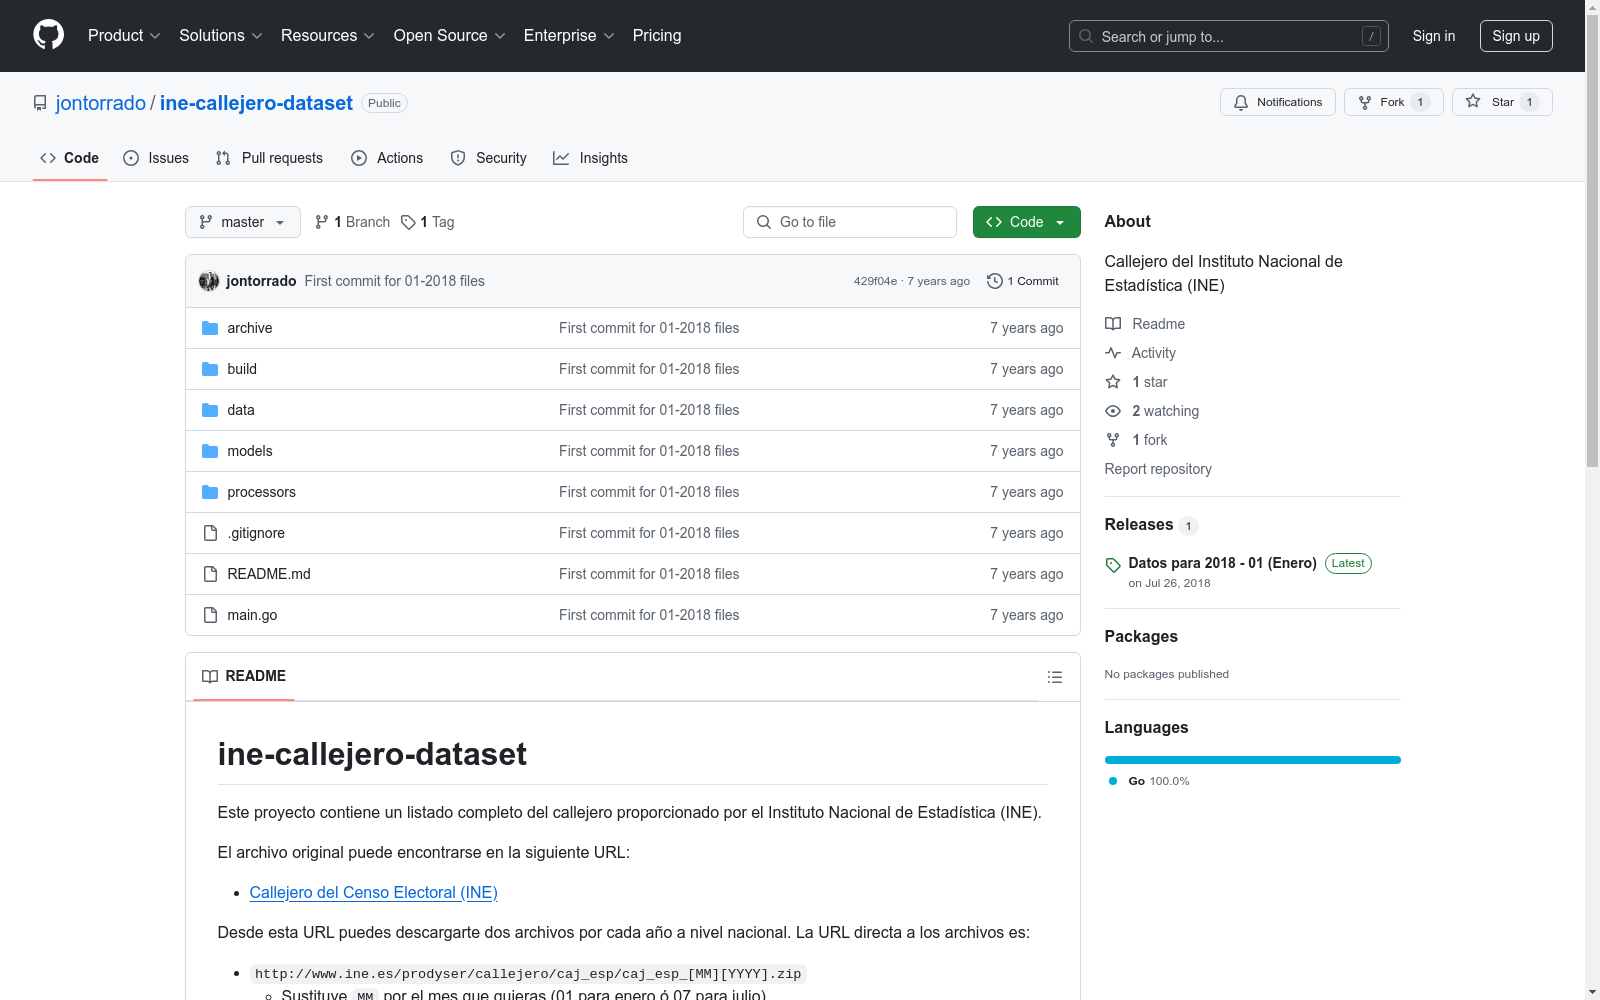Image resolution: width=1600 pixels, height=1000 pixels.
Task: Open the Actions tab
Action: [387, 158]
